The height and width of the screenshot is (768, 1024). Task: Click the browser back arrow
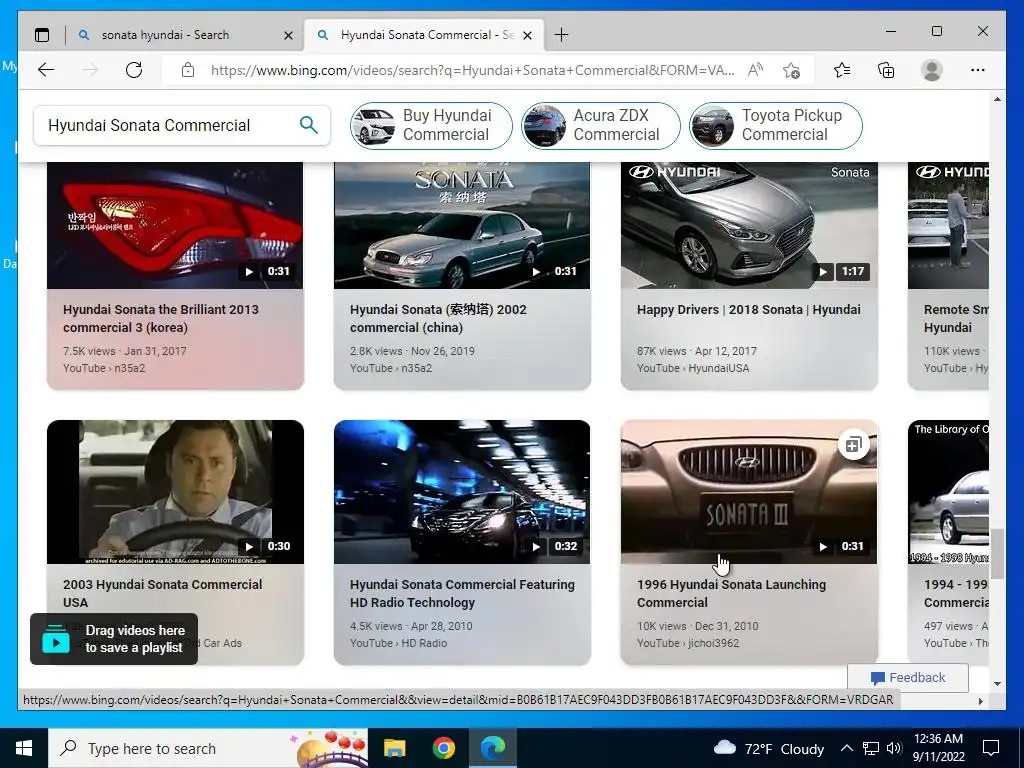46,70
